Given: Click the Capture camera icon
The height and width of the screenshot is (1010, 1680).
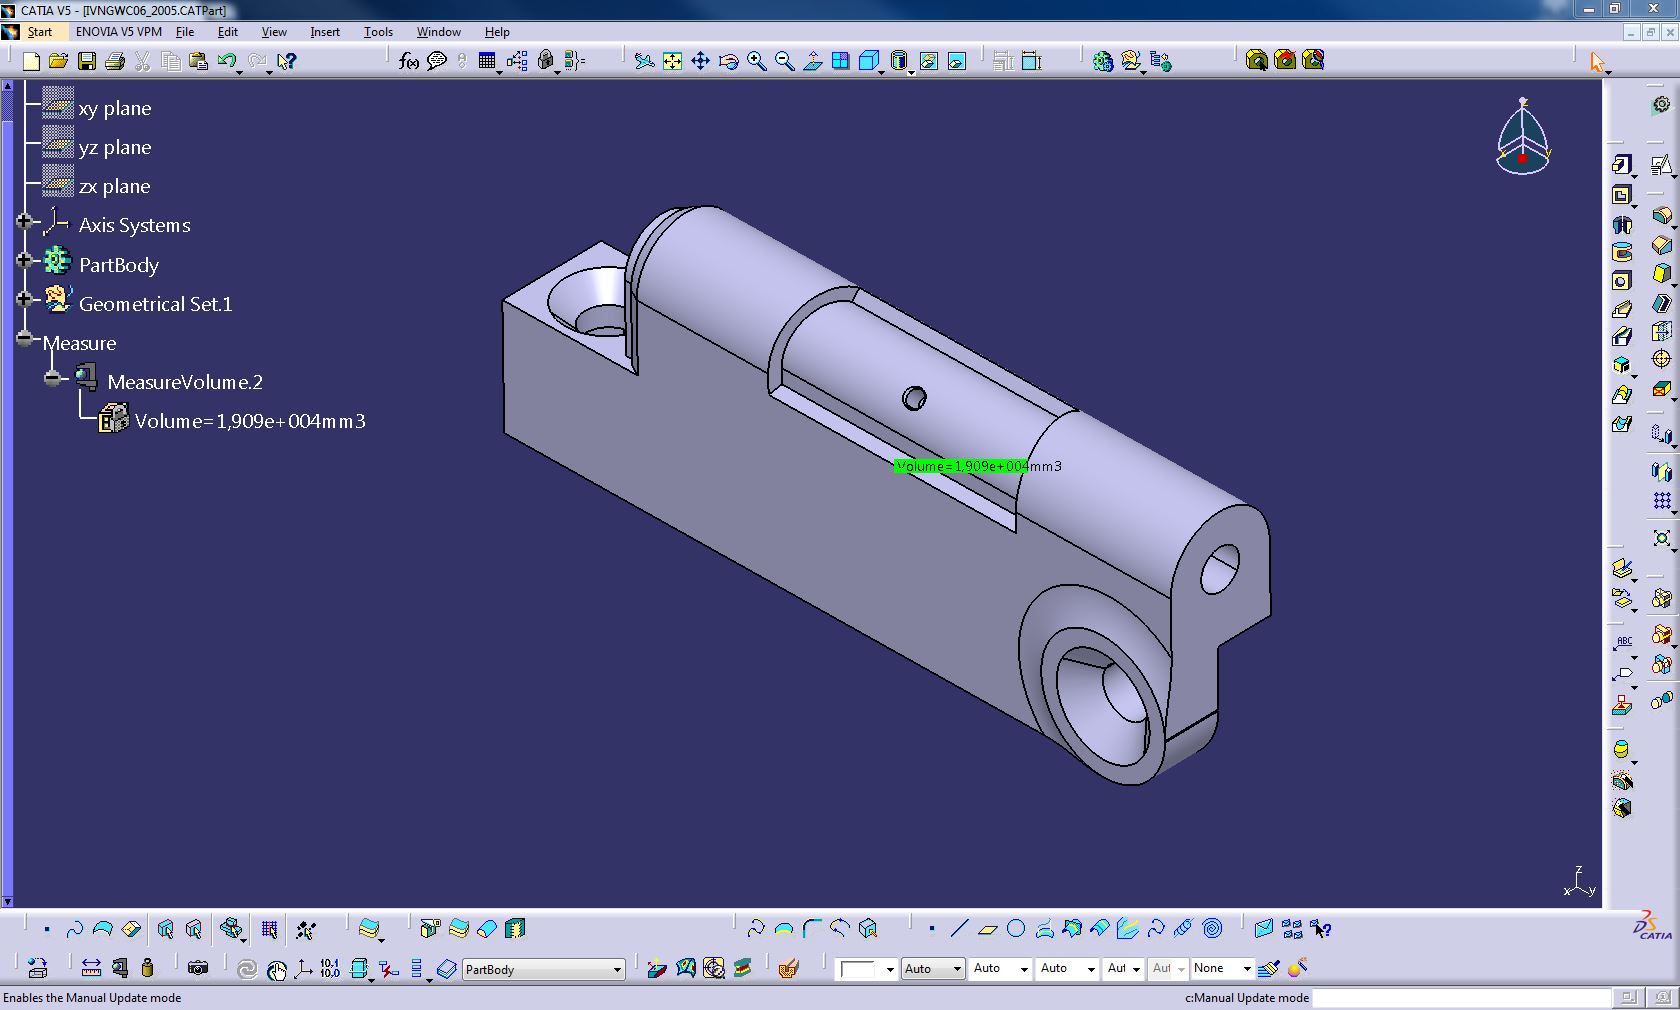Looking at the screenshot, I should (x=198, y=968).
